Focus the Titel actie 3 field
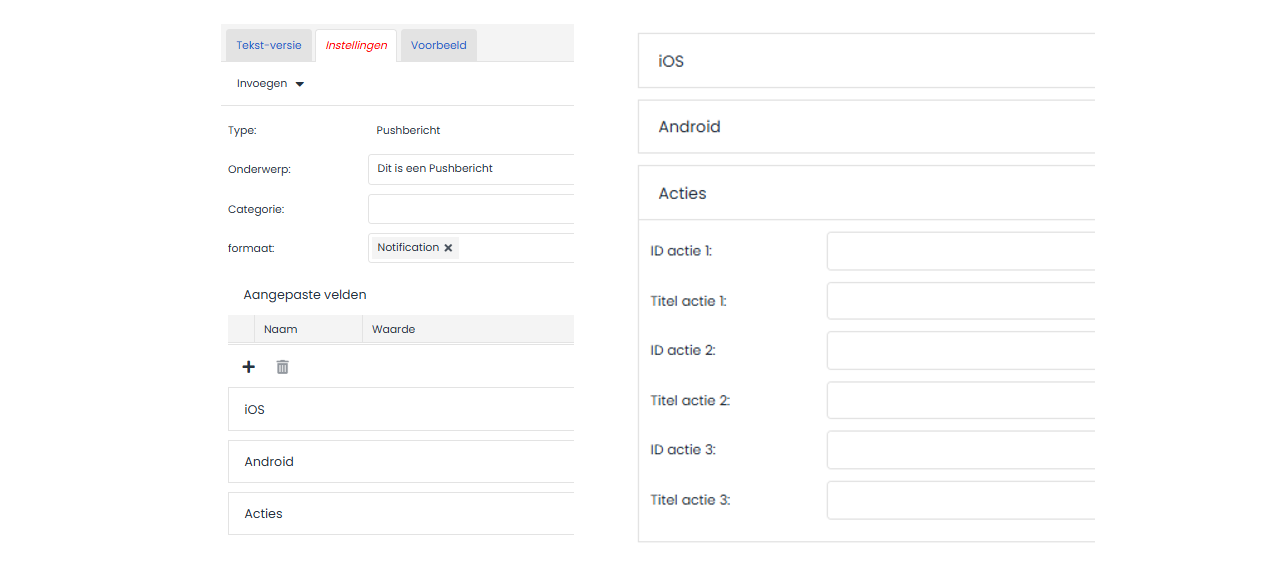 coord(960,500)
